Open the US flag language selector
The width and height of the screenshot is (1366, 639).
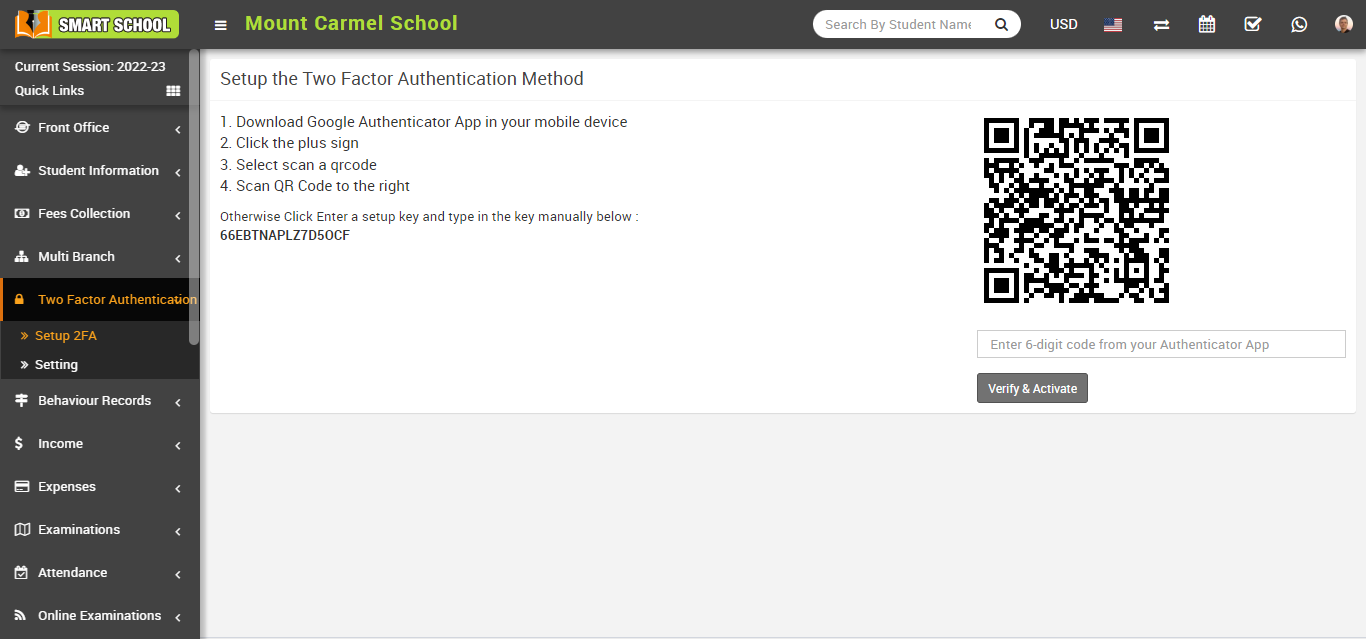click(x=1113, y=24)
